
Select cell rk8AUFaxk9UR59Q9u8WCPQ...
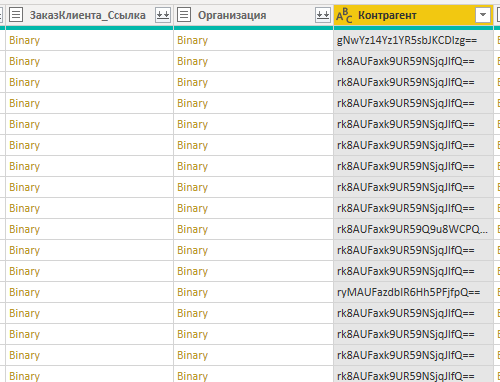(413, 229)
